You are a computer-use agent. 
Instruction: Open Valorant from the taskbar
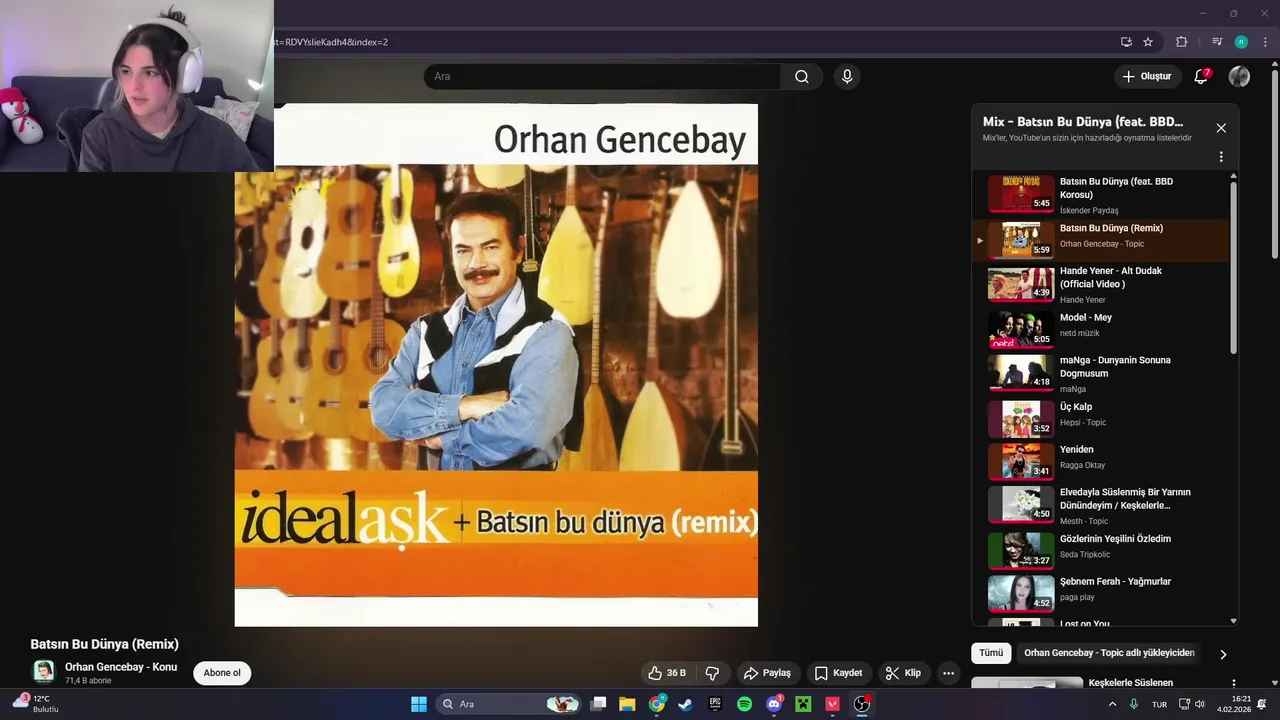pyautogui.click(x=832, y=704)
